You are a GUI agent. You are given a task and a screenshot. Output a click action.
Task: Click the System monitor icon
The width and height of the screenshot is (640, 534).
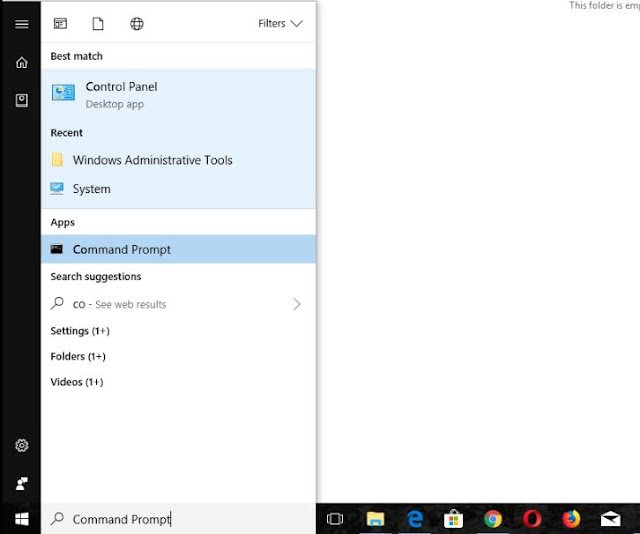click(x=57, y=189)
